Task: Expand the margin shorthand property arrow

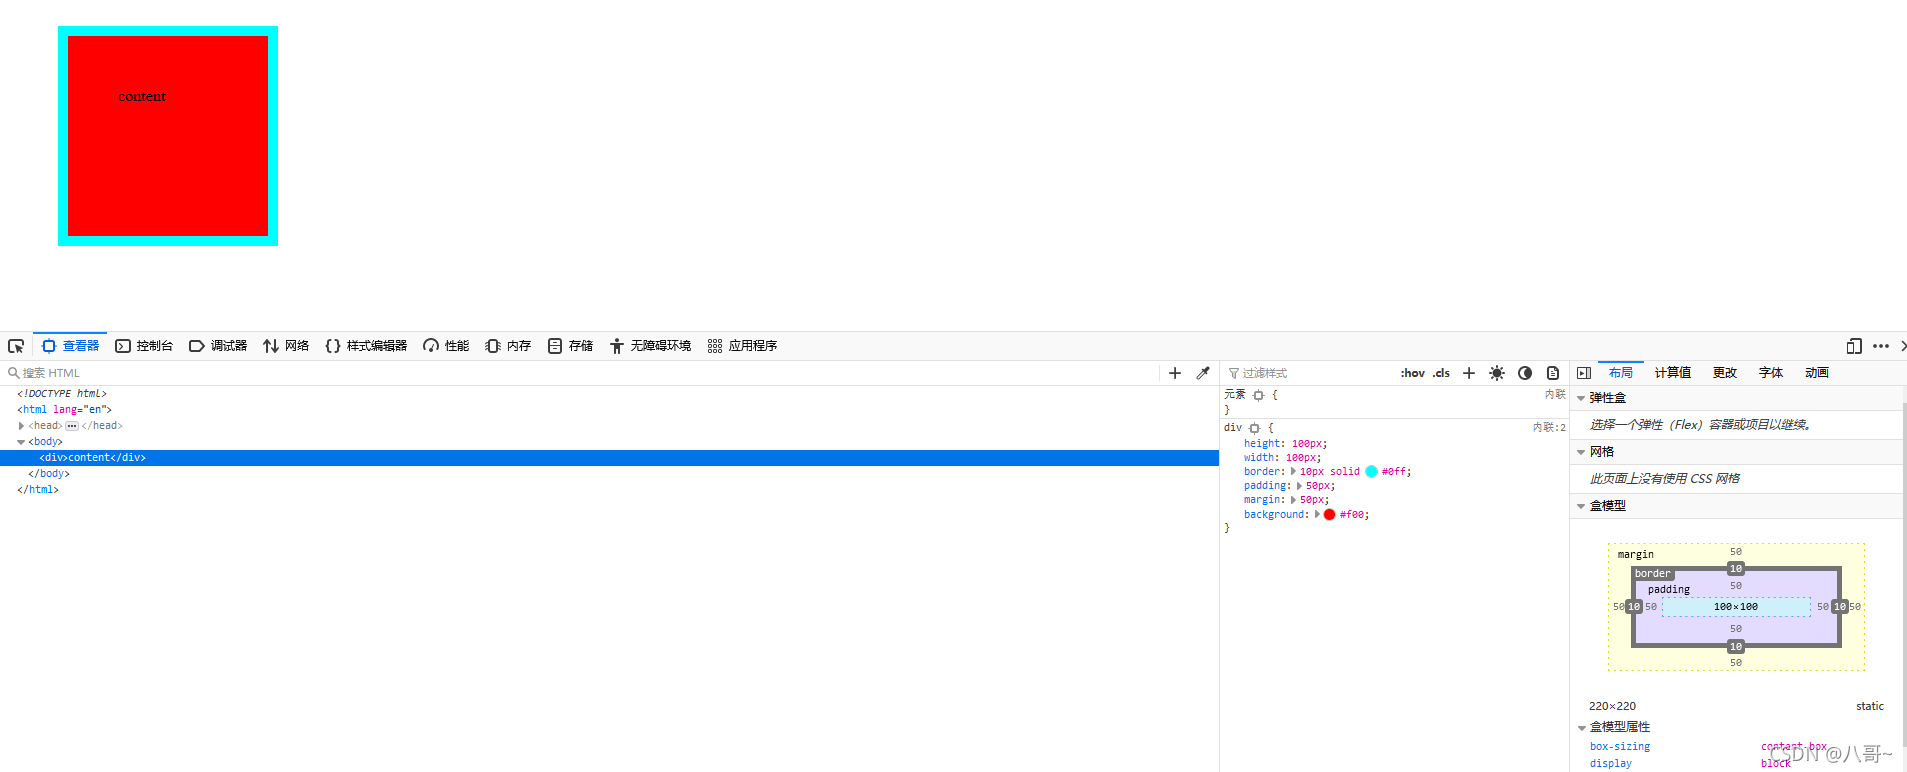Action: point(1293,500)
